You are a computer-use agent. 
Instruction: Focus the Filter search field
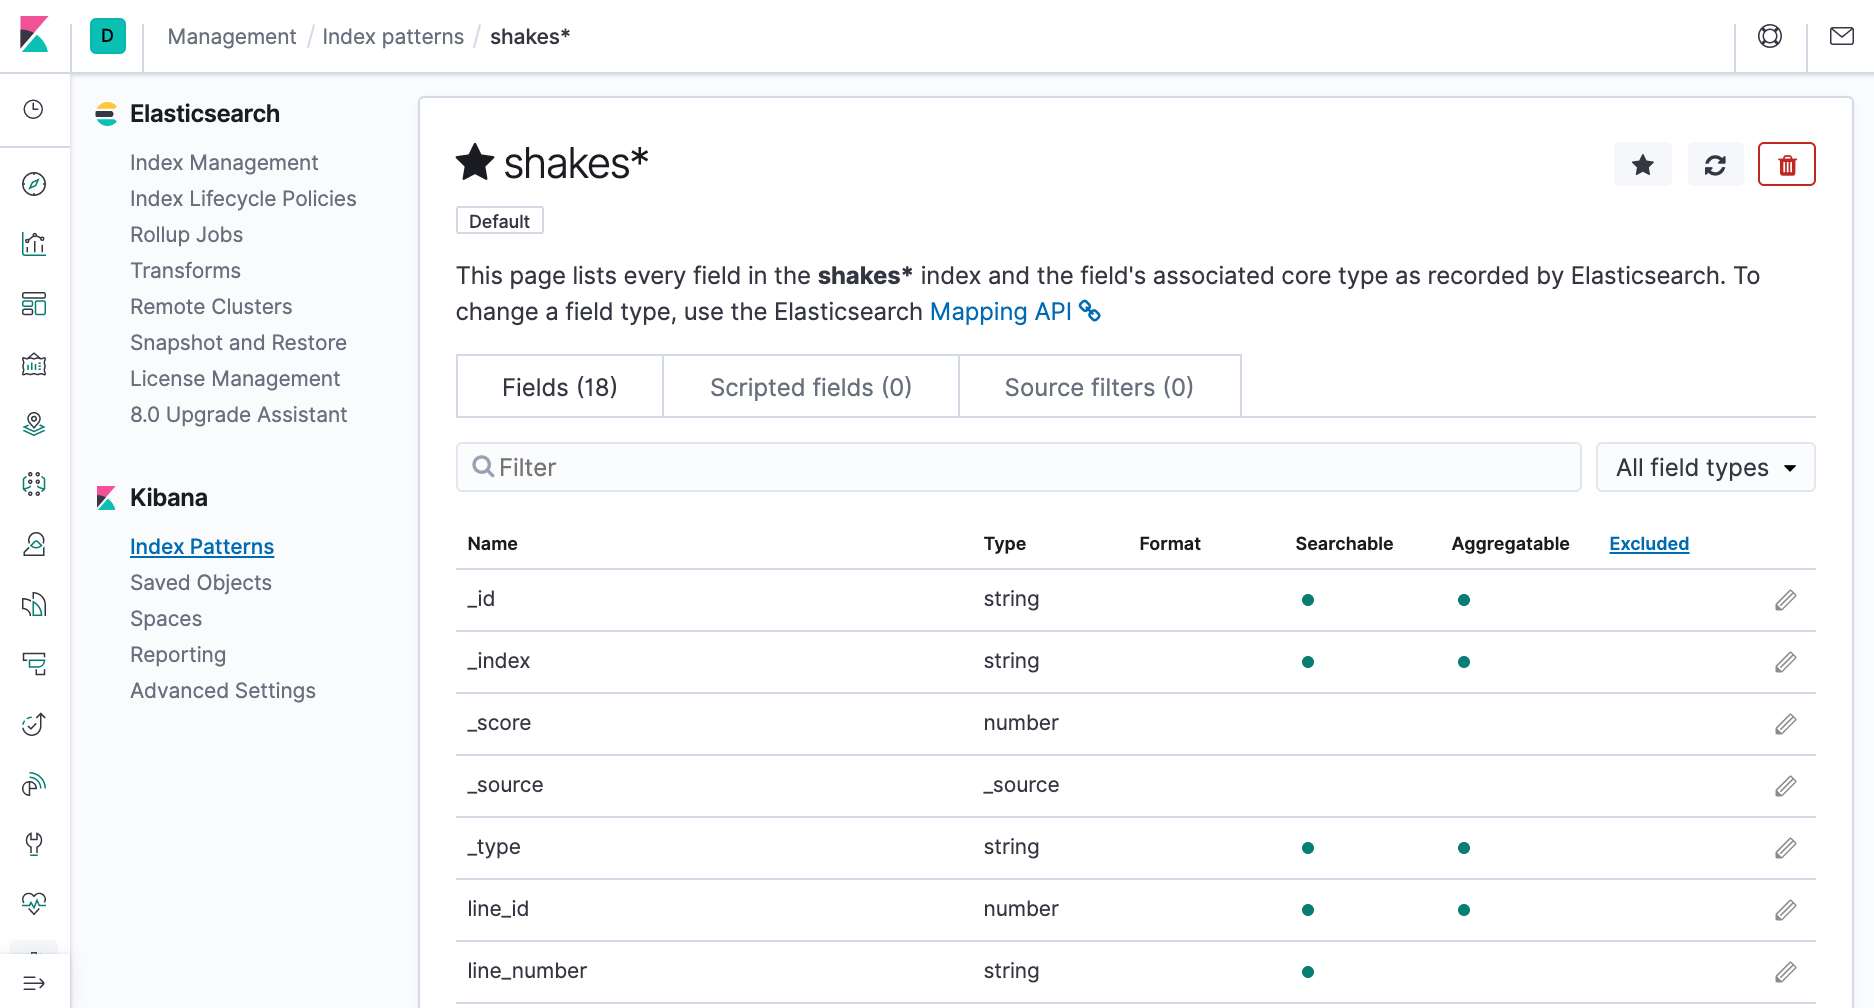1019,467
